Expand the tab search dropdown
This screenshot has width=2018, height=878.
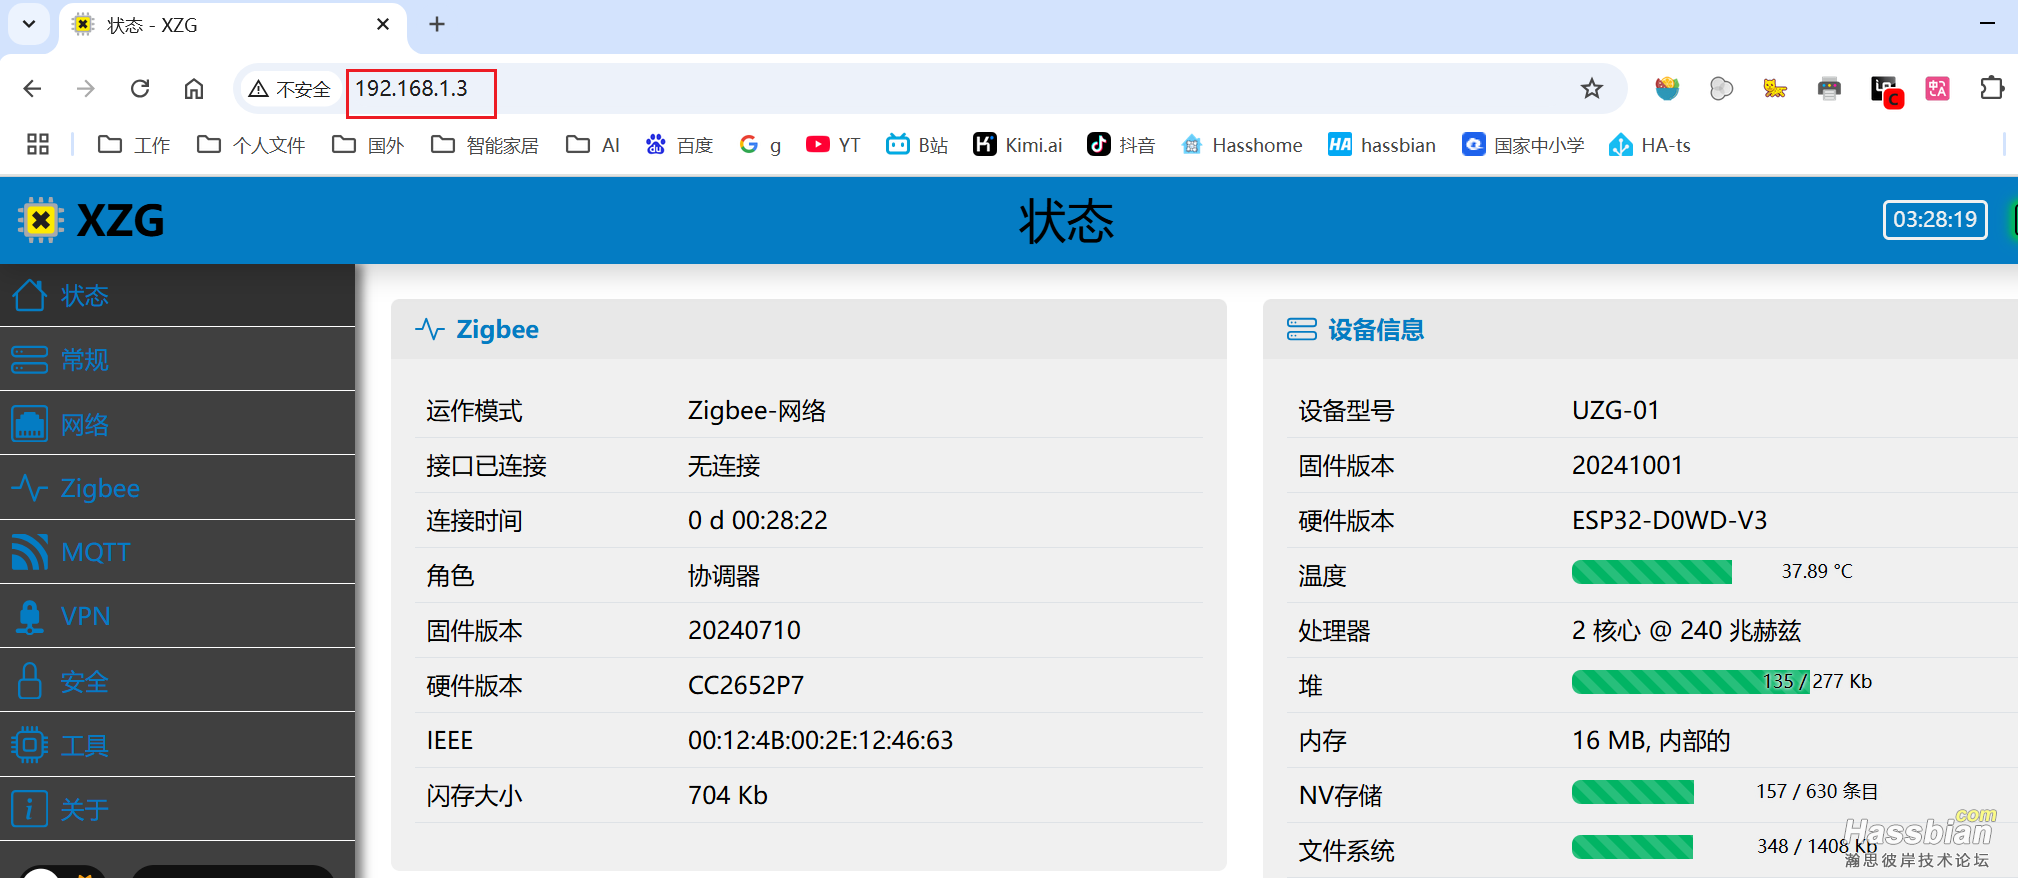coord(29,24)
